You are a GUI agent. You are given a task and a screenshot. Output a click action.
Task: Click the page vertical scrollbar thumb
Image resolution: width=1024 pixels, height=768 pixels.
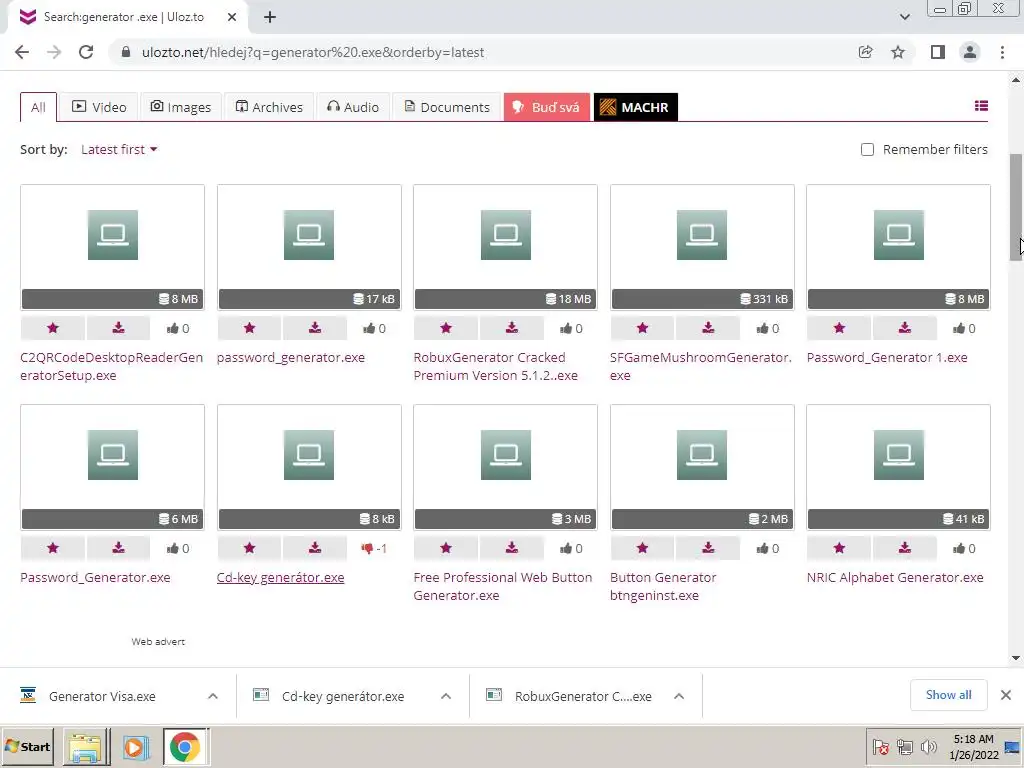pos(1016,208)
